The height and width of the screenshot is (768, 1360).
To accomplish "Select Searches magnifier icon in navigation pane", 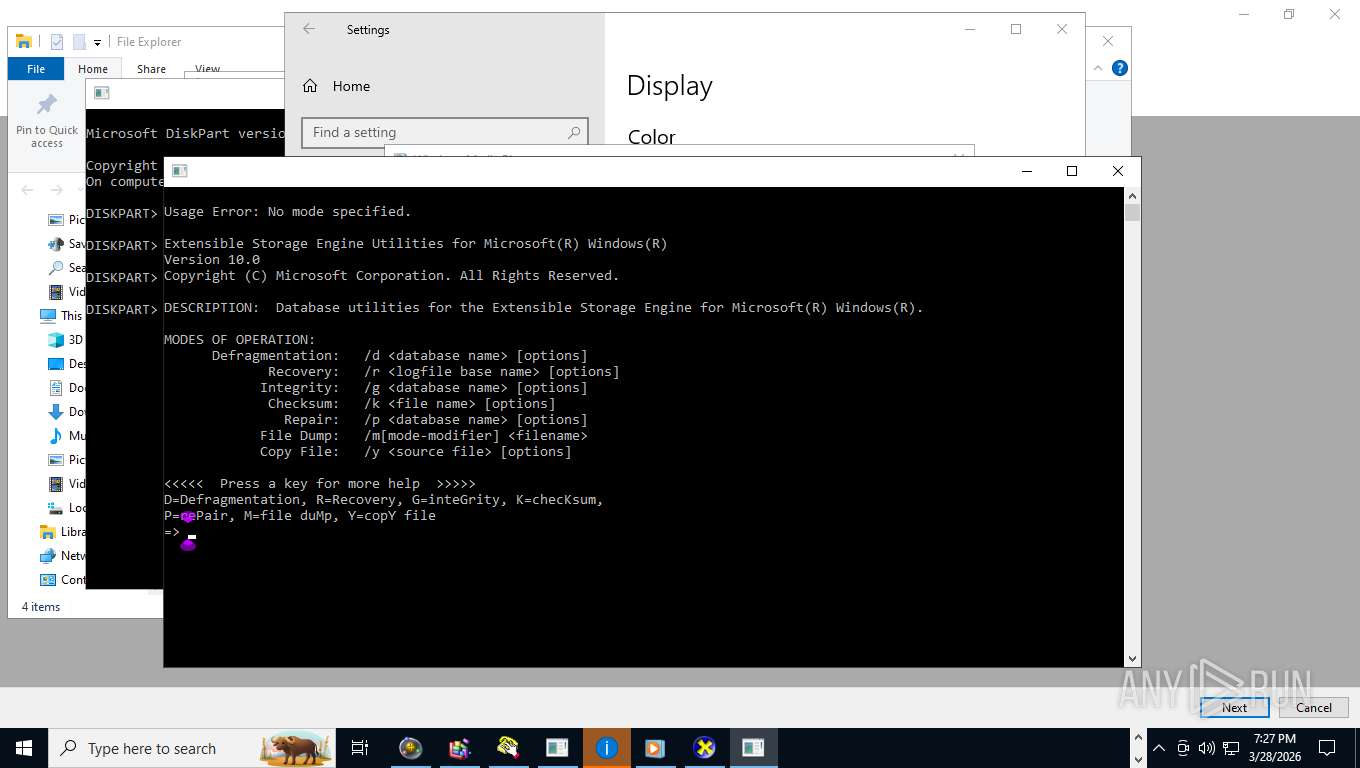I will click(x=57, y=267).
